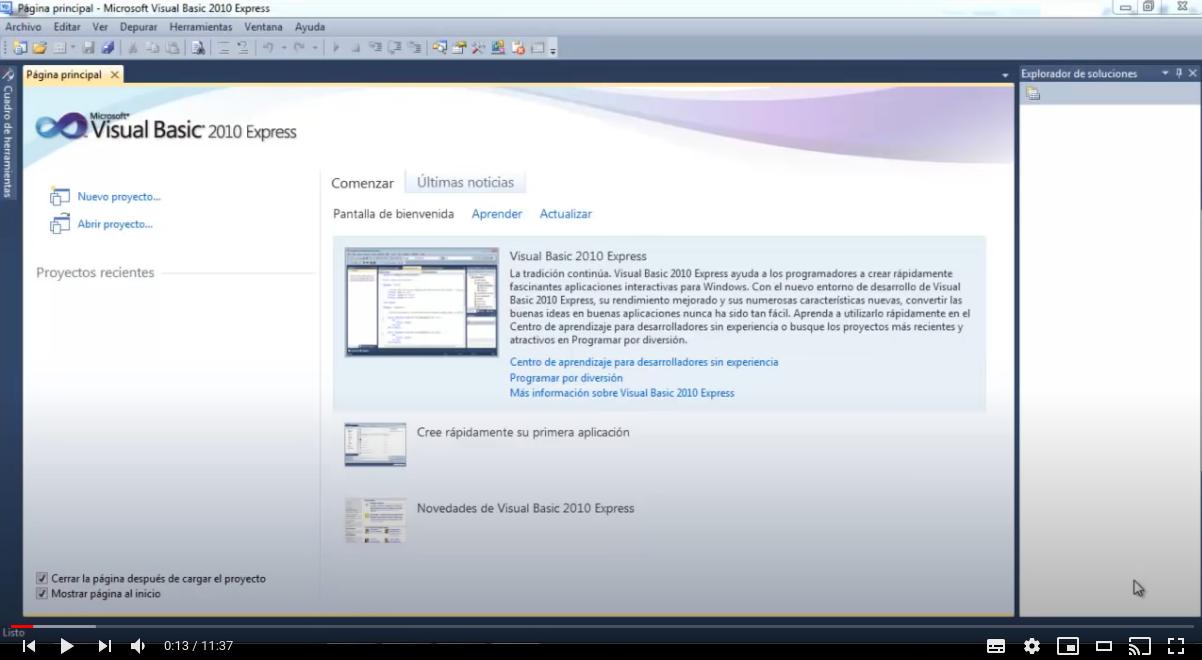Viewport: 1202px width, 660px height.
Task: Click the Step Out debug toolbar icon
Action: pyautogui.click(x=414, y=47)
